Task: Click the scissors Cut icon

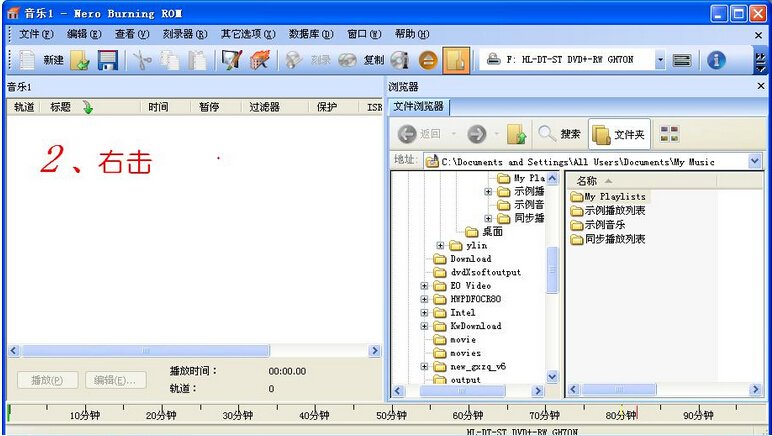Action: coord(142,60)
